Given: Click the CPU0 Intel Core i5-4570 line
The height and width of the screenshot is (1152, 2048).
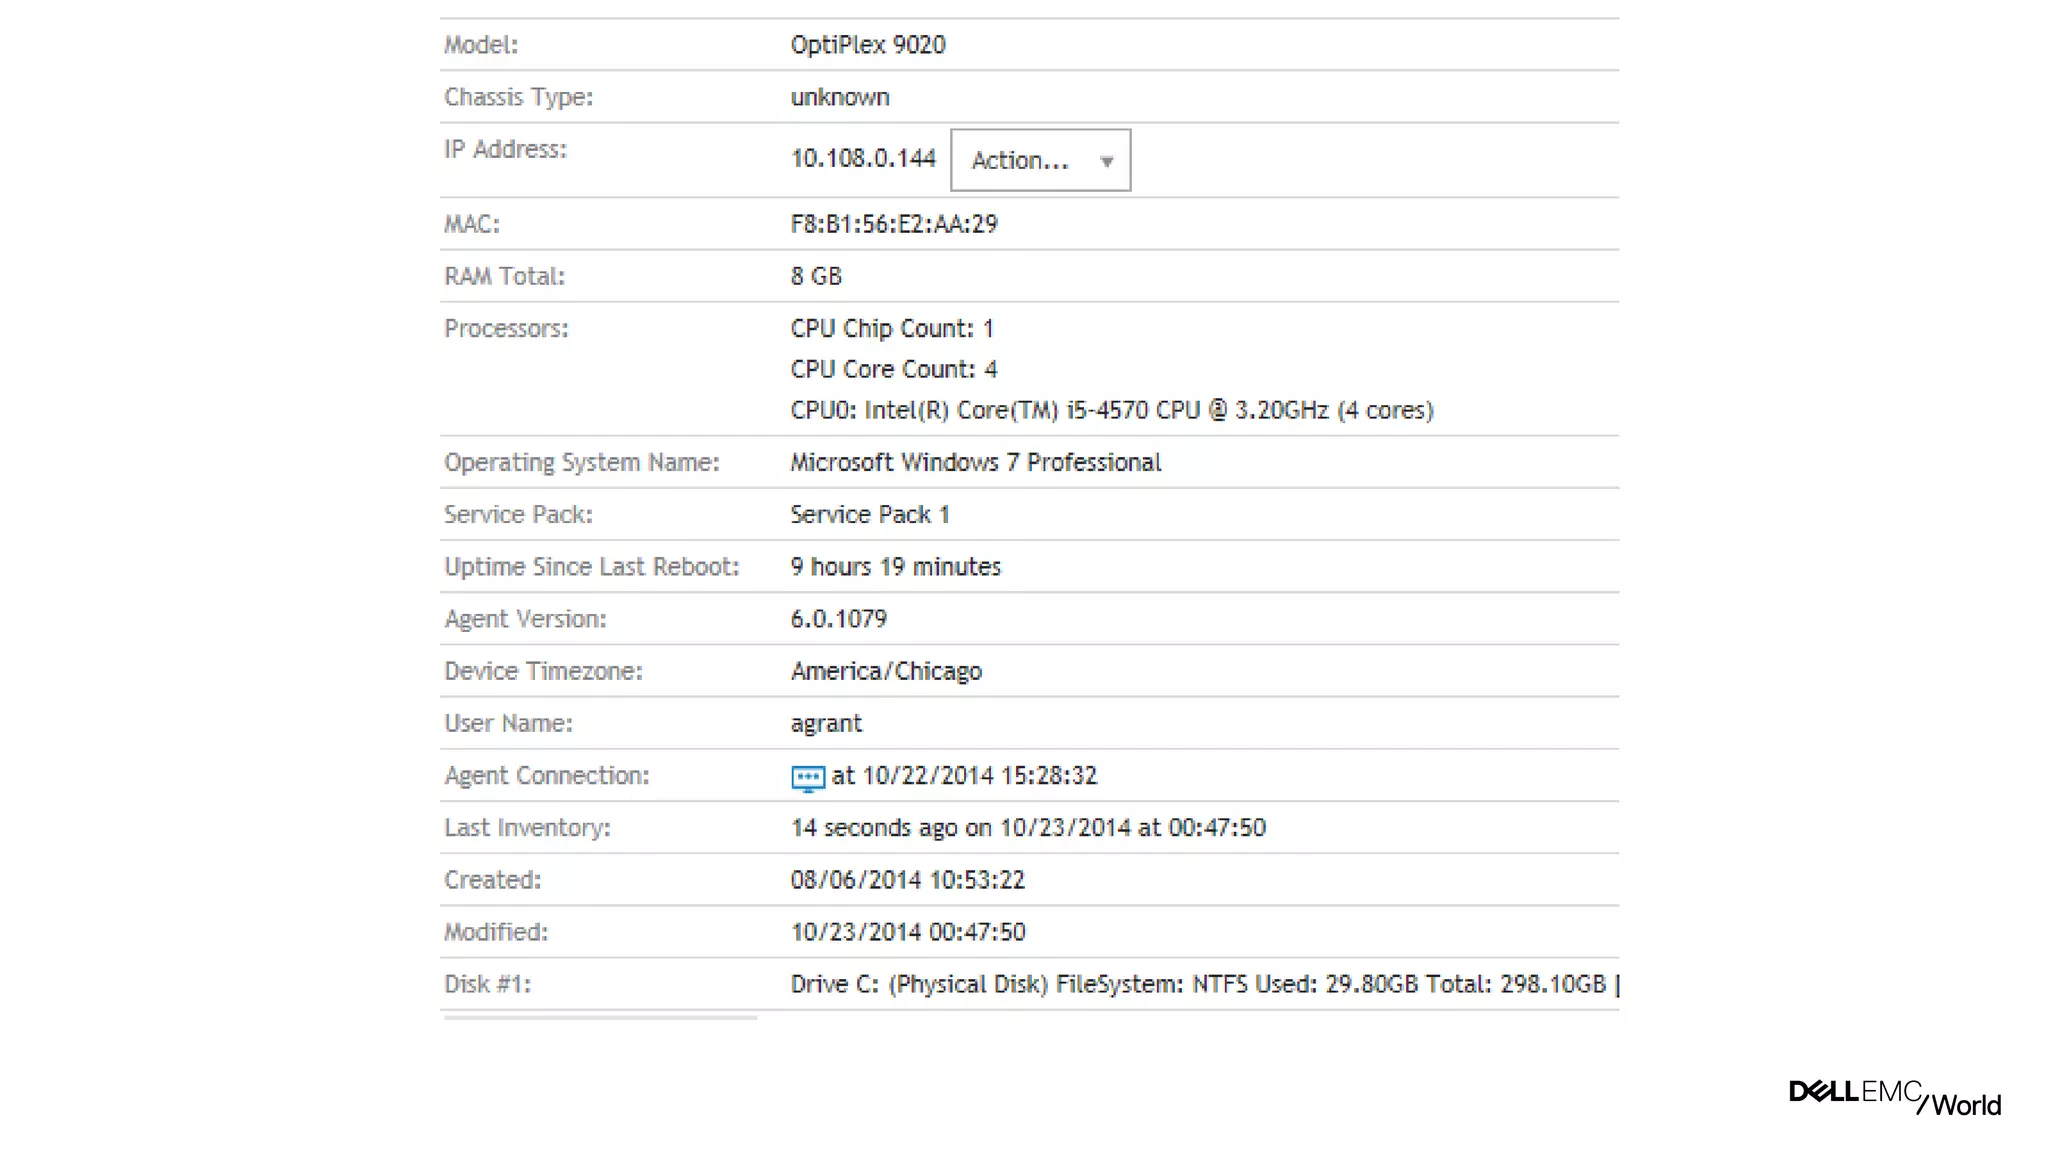Looking at the screenshot, I should pos(1111,410).
